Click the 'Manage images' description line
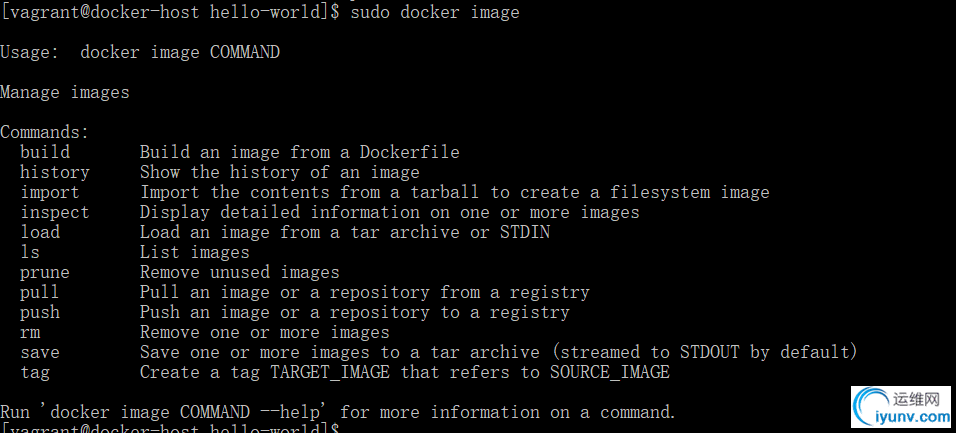Image resolution: width=956 pixels, height=433 pixels. click(x=65, y=93)
